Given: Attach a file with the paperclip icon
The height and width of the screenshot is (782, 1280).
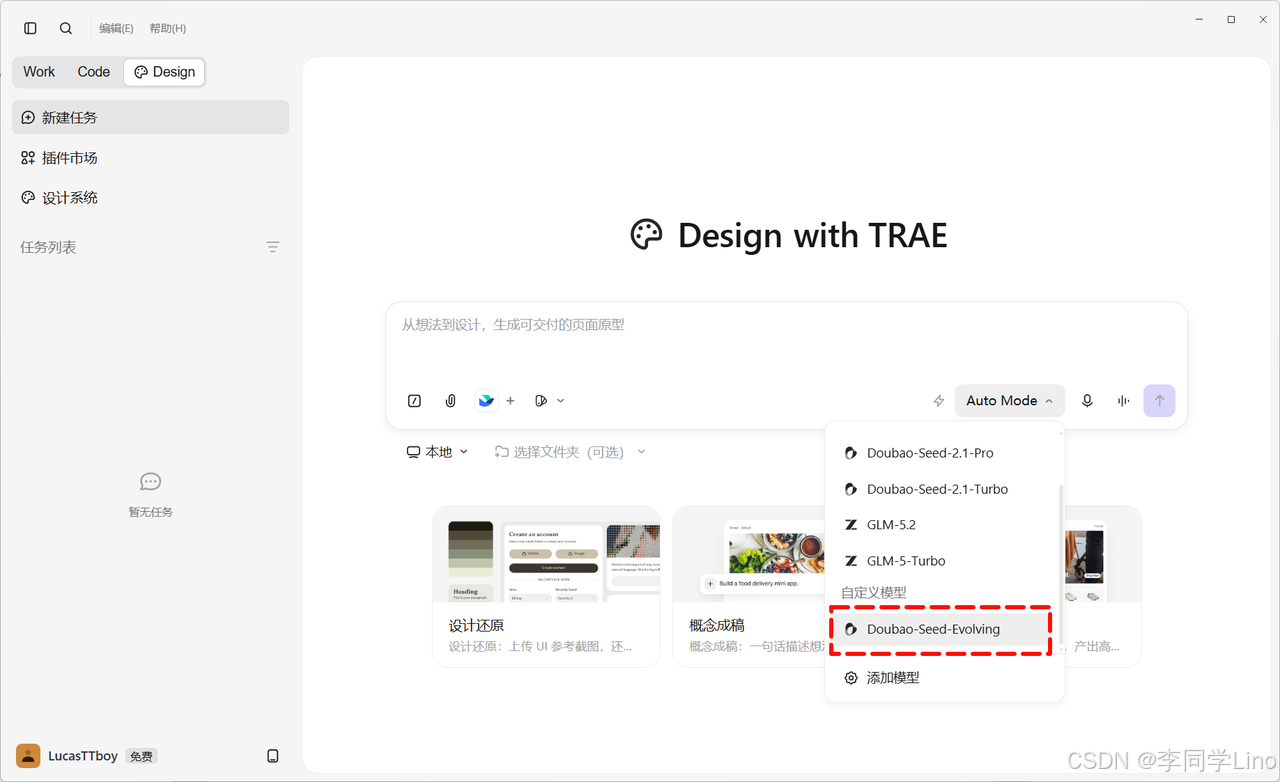Looking at the screenshot, I should 451,401.
